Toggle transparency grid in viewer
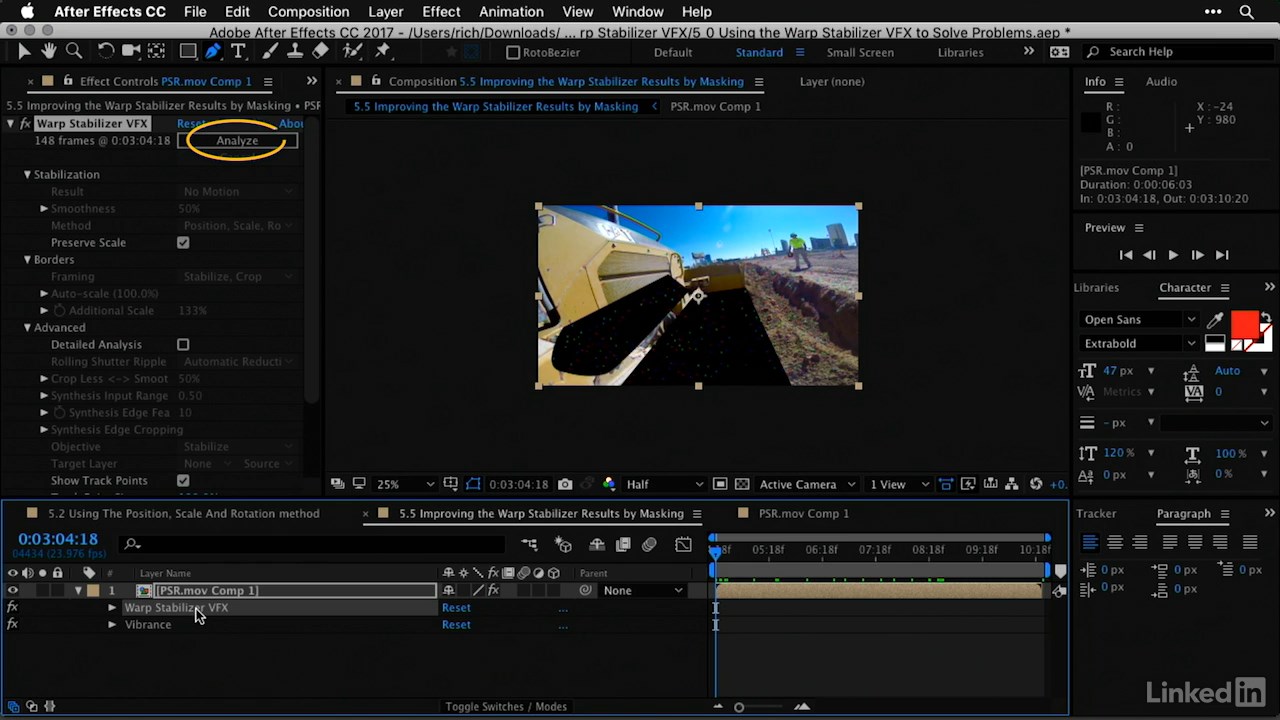Image resolution: width=1280 pixels, height=720 pixels. coord(742,484)
